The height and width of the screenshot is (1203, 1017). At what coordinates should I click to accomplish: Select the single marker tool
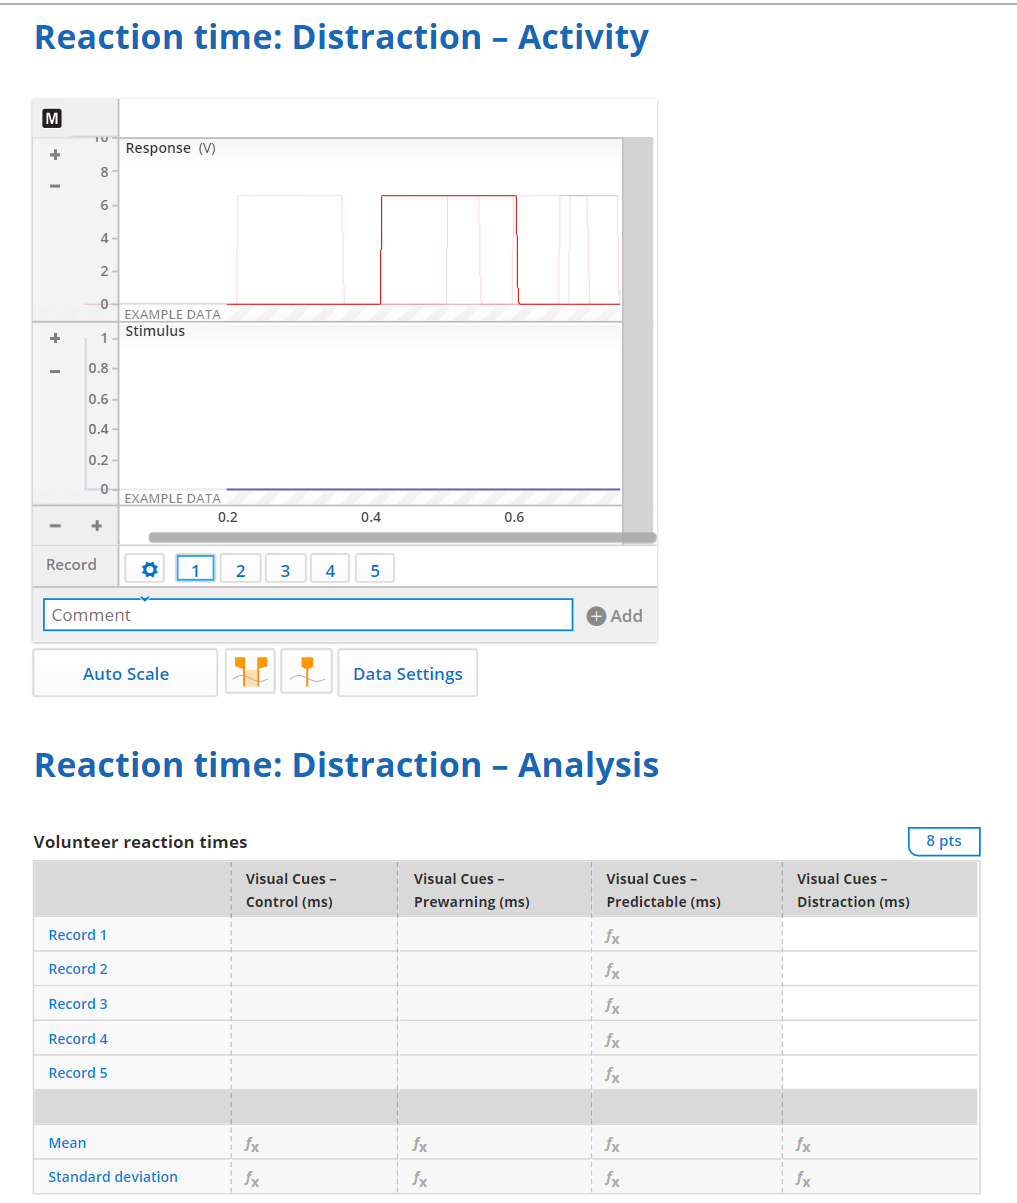pos(306,671)
